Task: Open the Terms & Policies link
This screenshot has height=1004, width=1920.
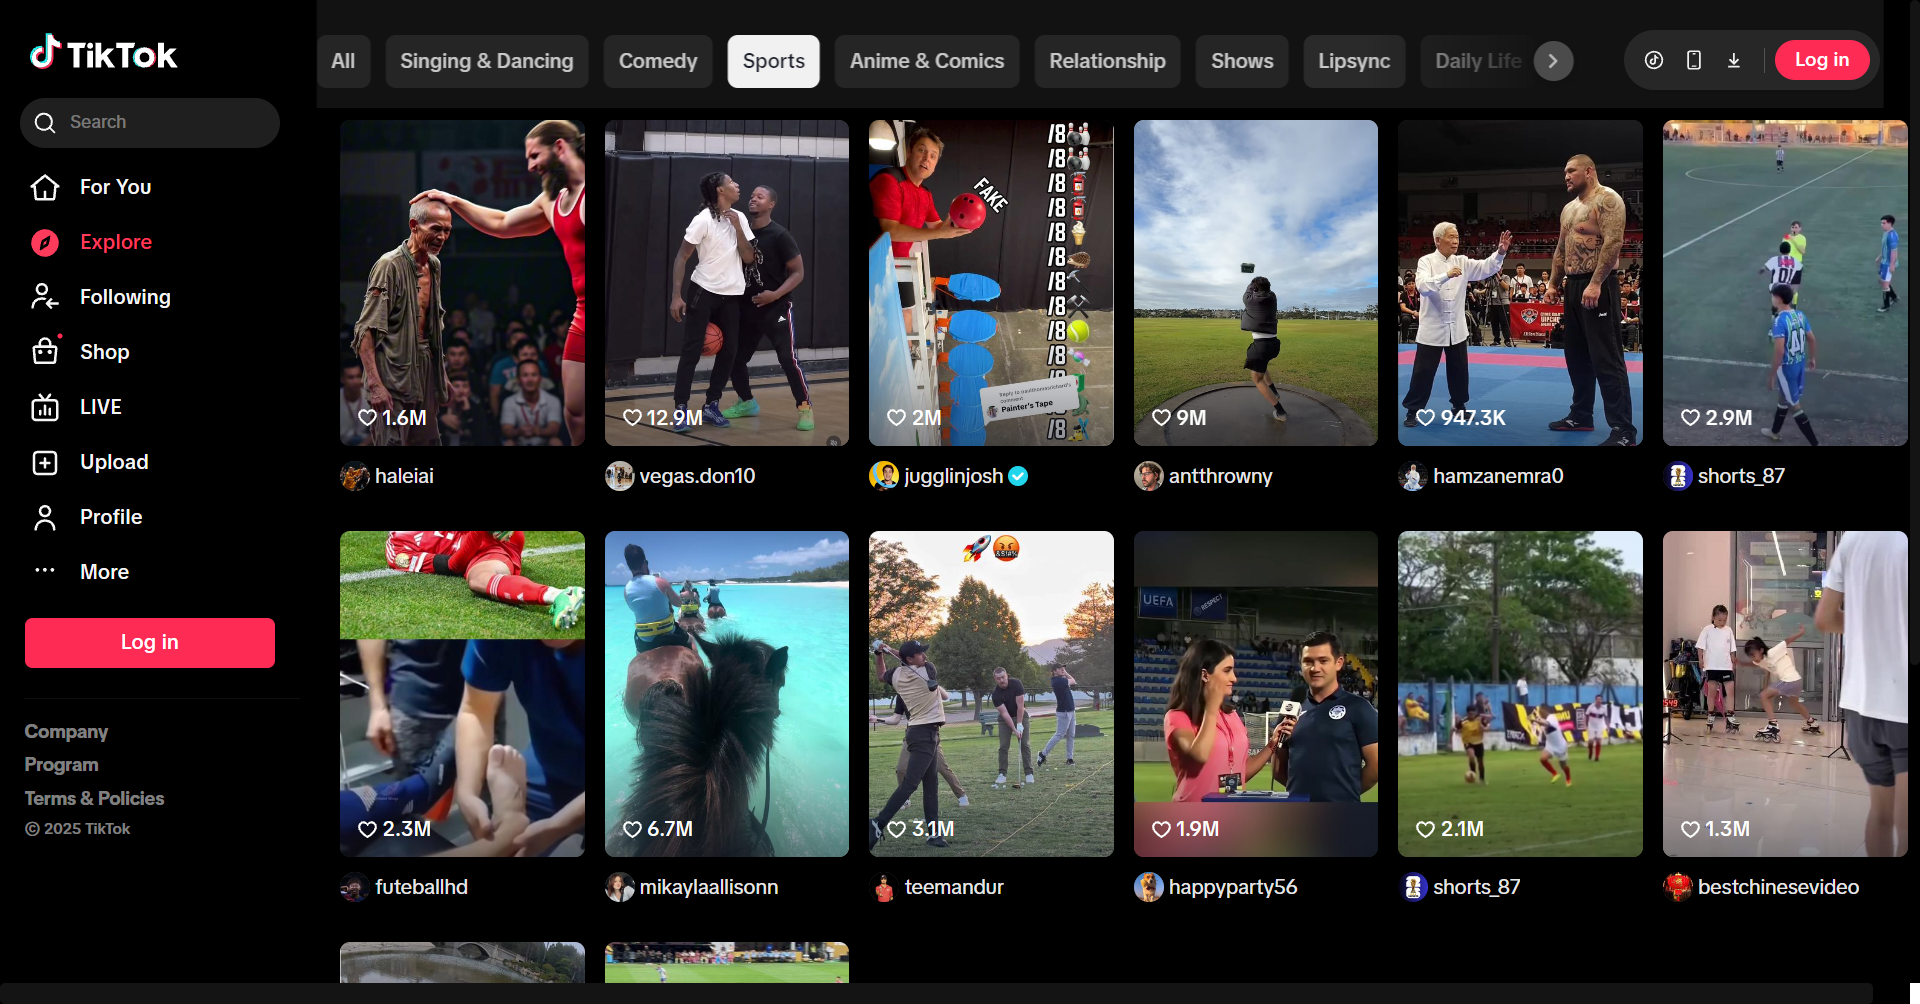Action: click(94, 798)
